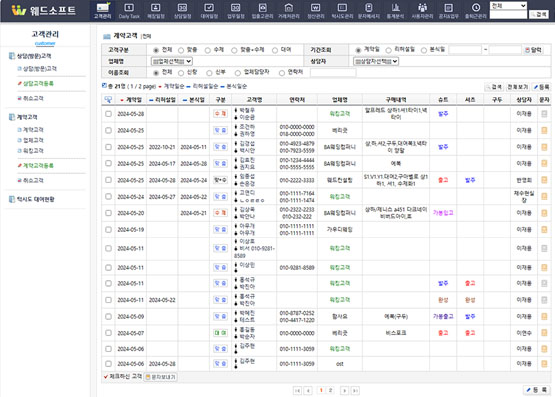Click the period start date field

pos(465,50)
